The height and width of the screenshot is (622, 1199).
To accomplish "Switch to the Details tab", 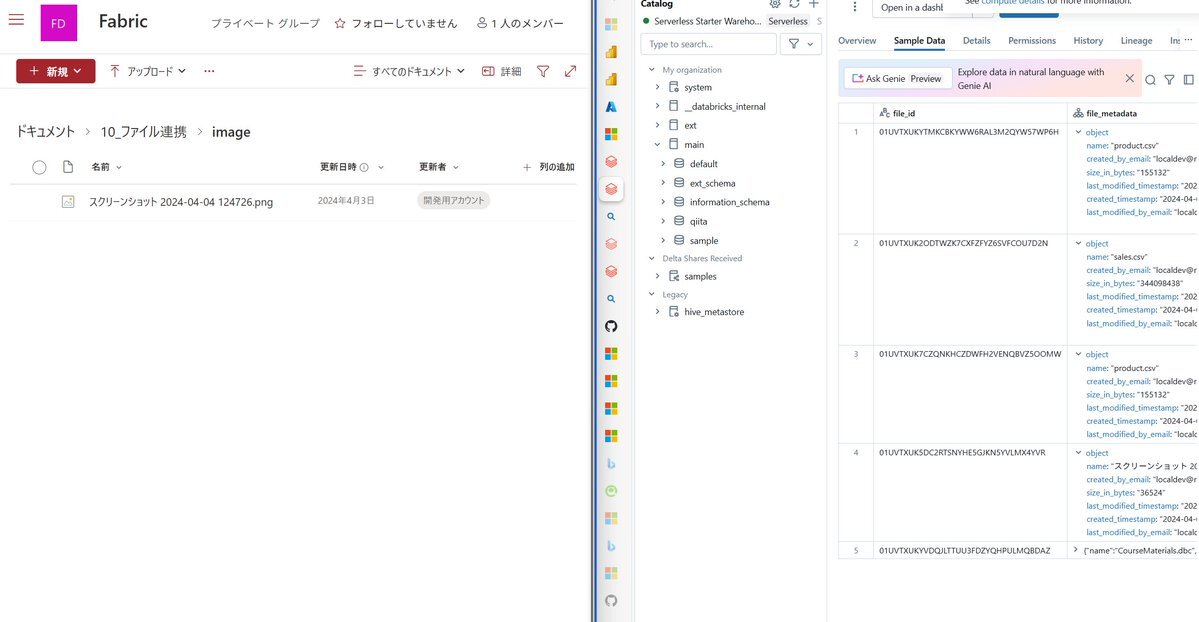I will point(976,41).
